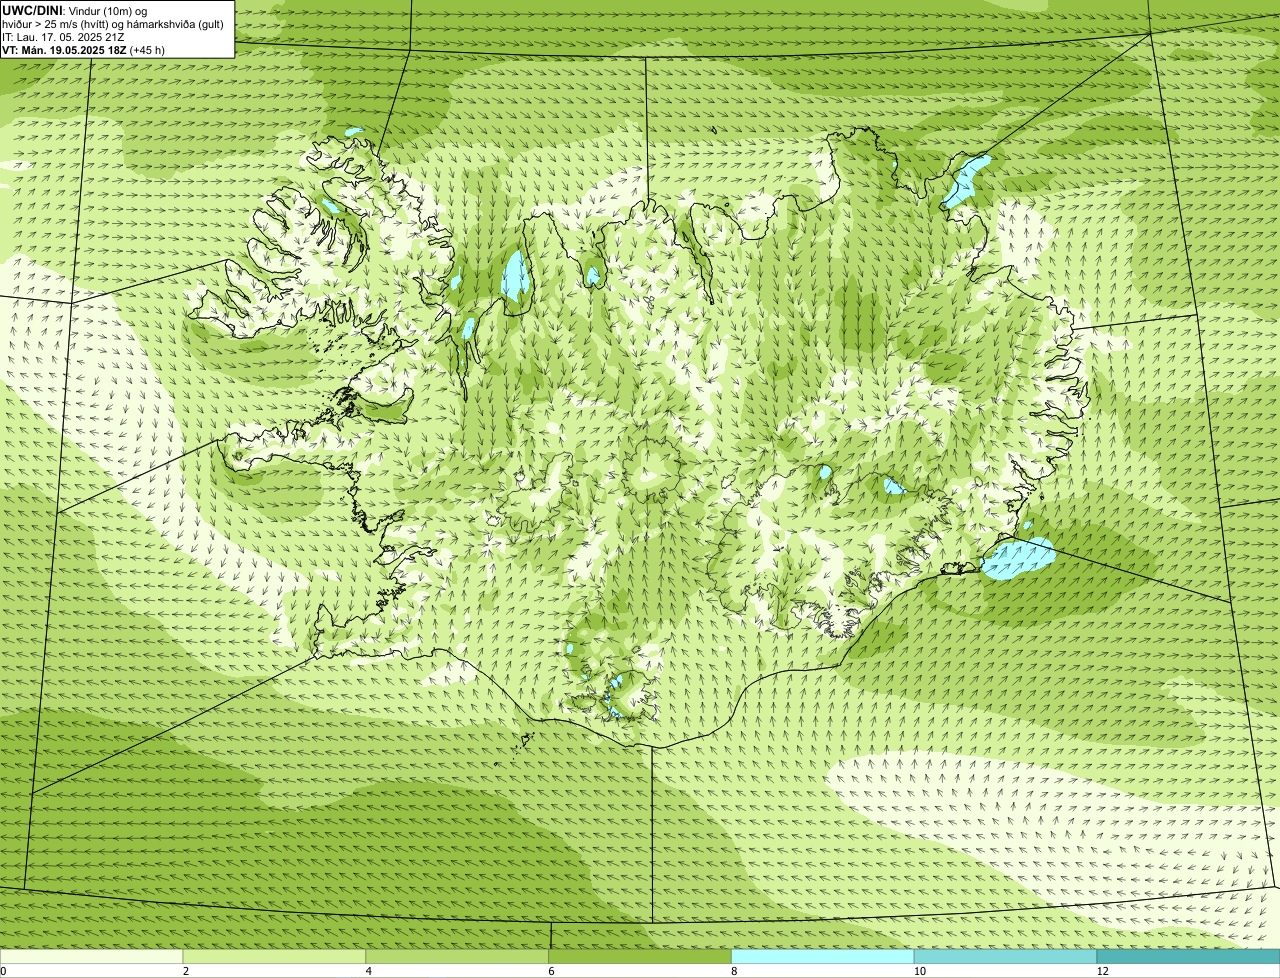Click the 4–6 m/s color bar segment
This screenshot has width=1280, height=978.
457,957
